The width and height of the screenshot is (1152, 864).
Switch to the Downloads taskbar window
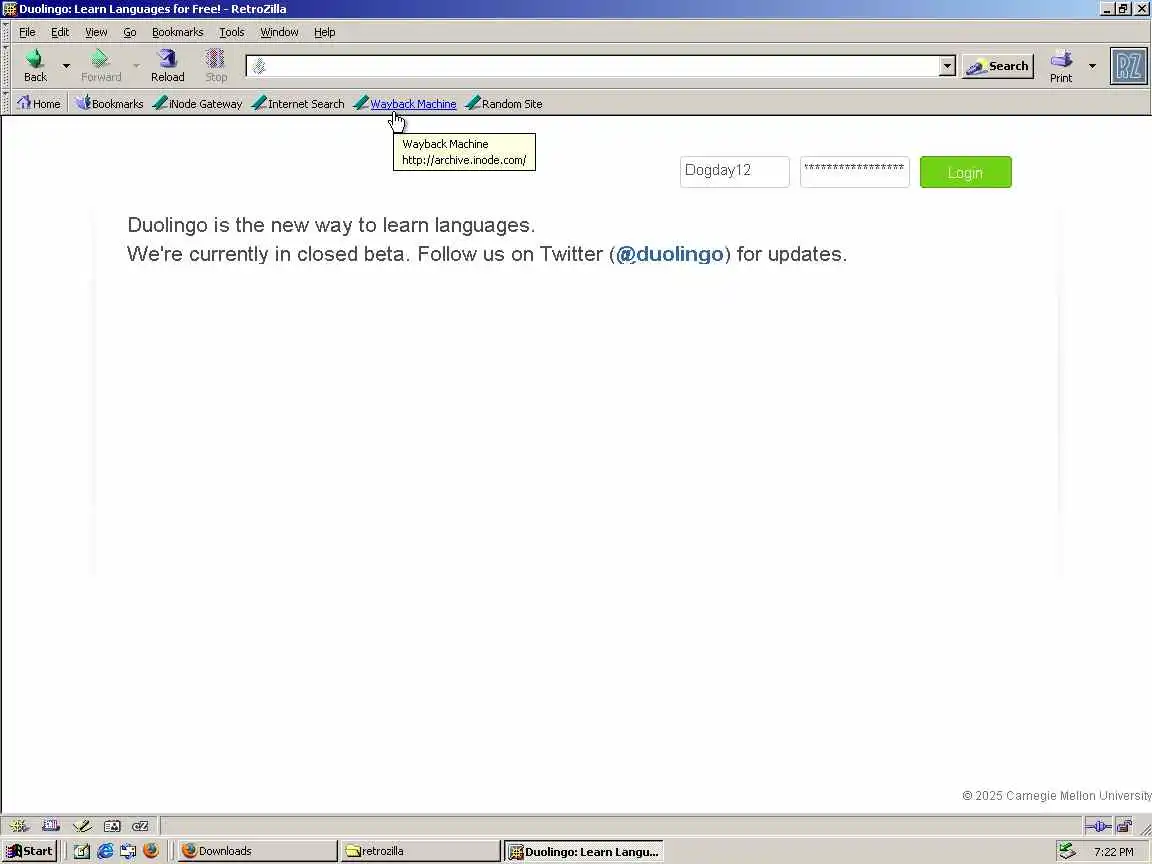pyautogui.click(x=258, y=851)
